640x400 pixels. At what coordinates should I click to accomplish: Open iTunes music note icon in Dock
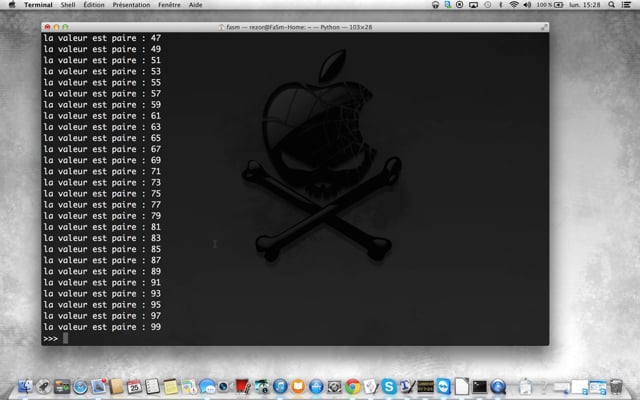[x=280, y=386]
